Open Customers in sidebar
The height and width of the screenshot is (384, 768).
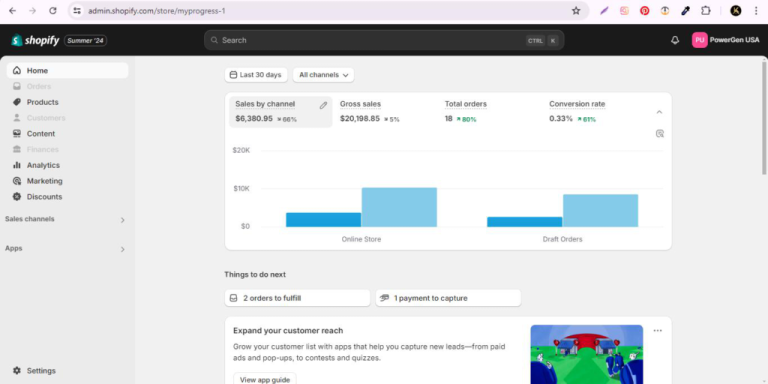point(68,118)
